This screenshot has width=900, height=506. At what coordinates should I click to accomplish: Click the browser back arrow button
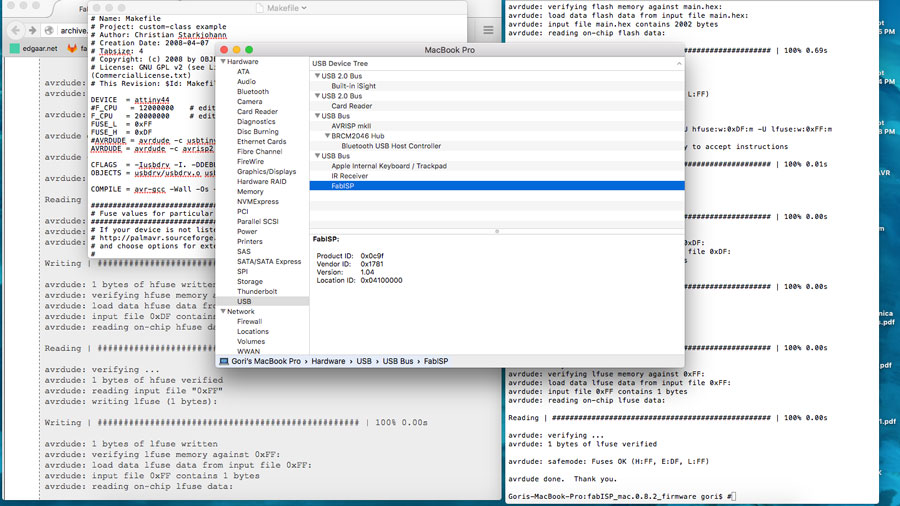click(16, 30)
